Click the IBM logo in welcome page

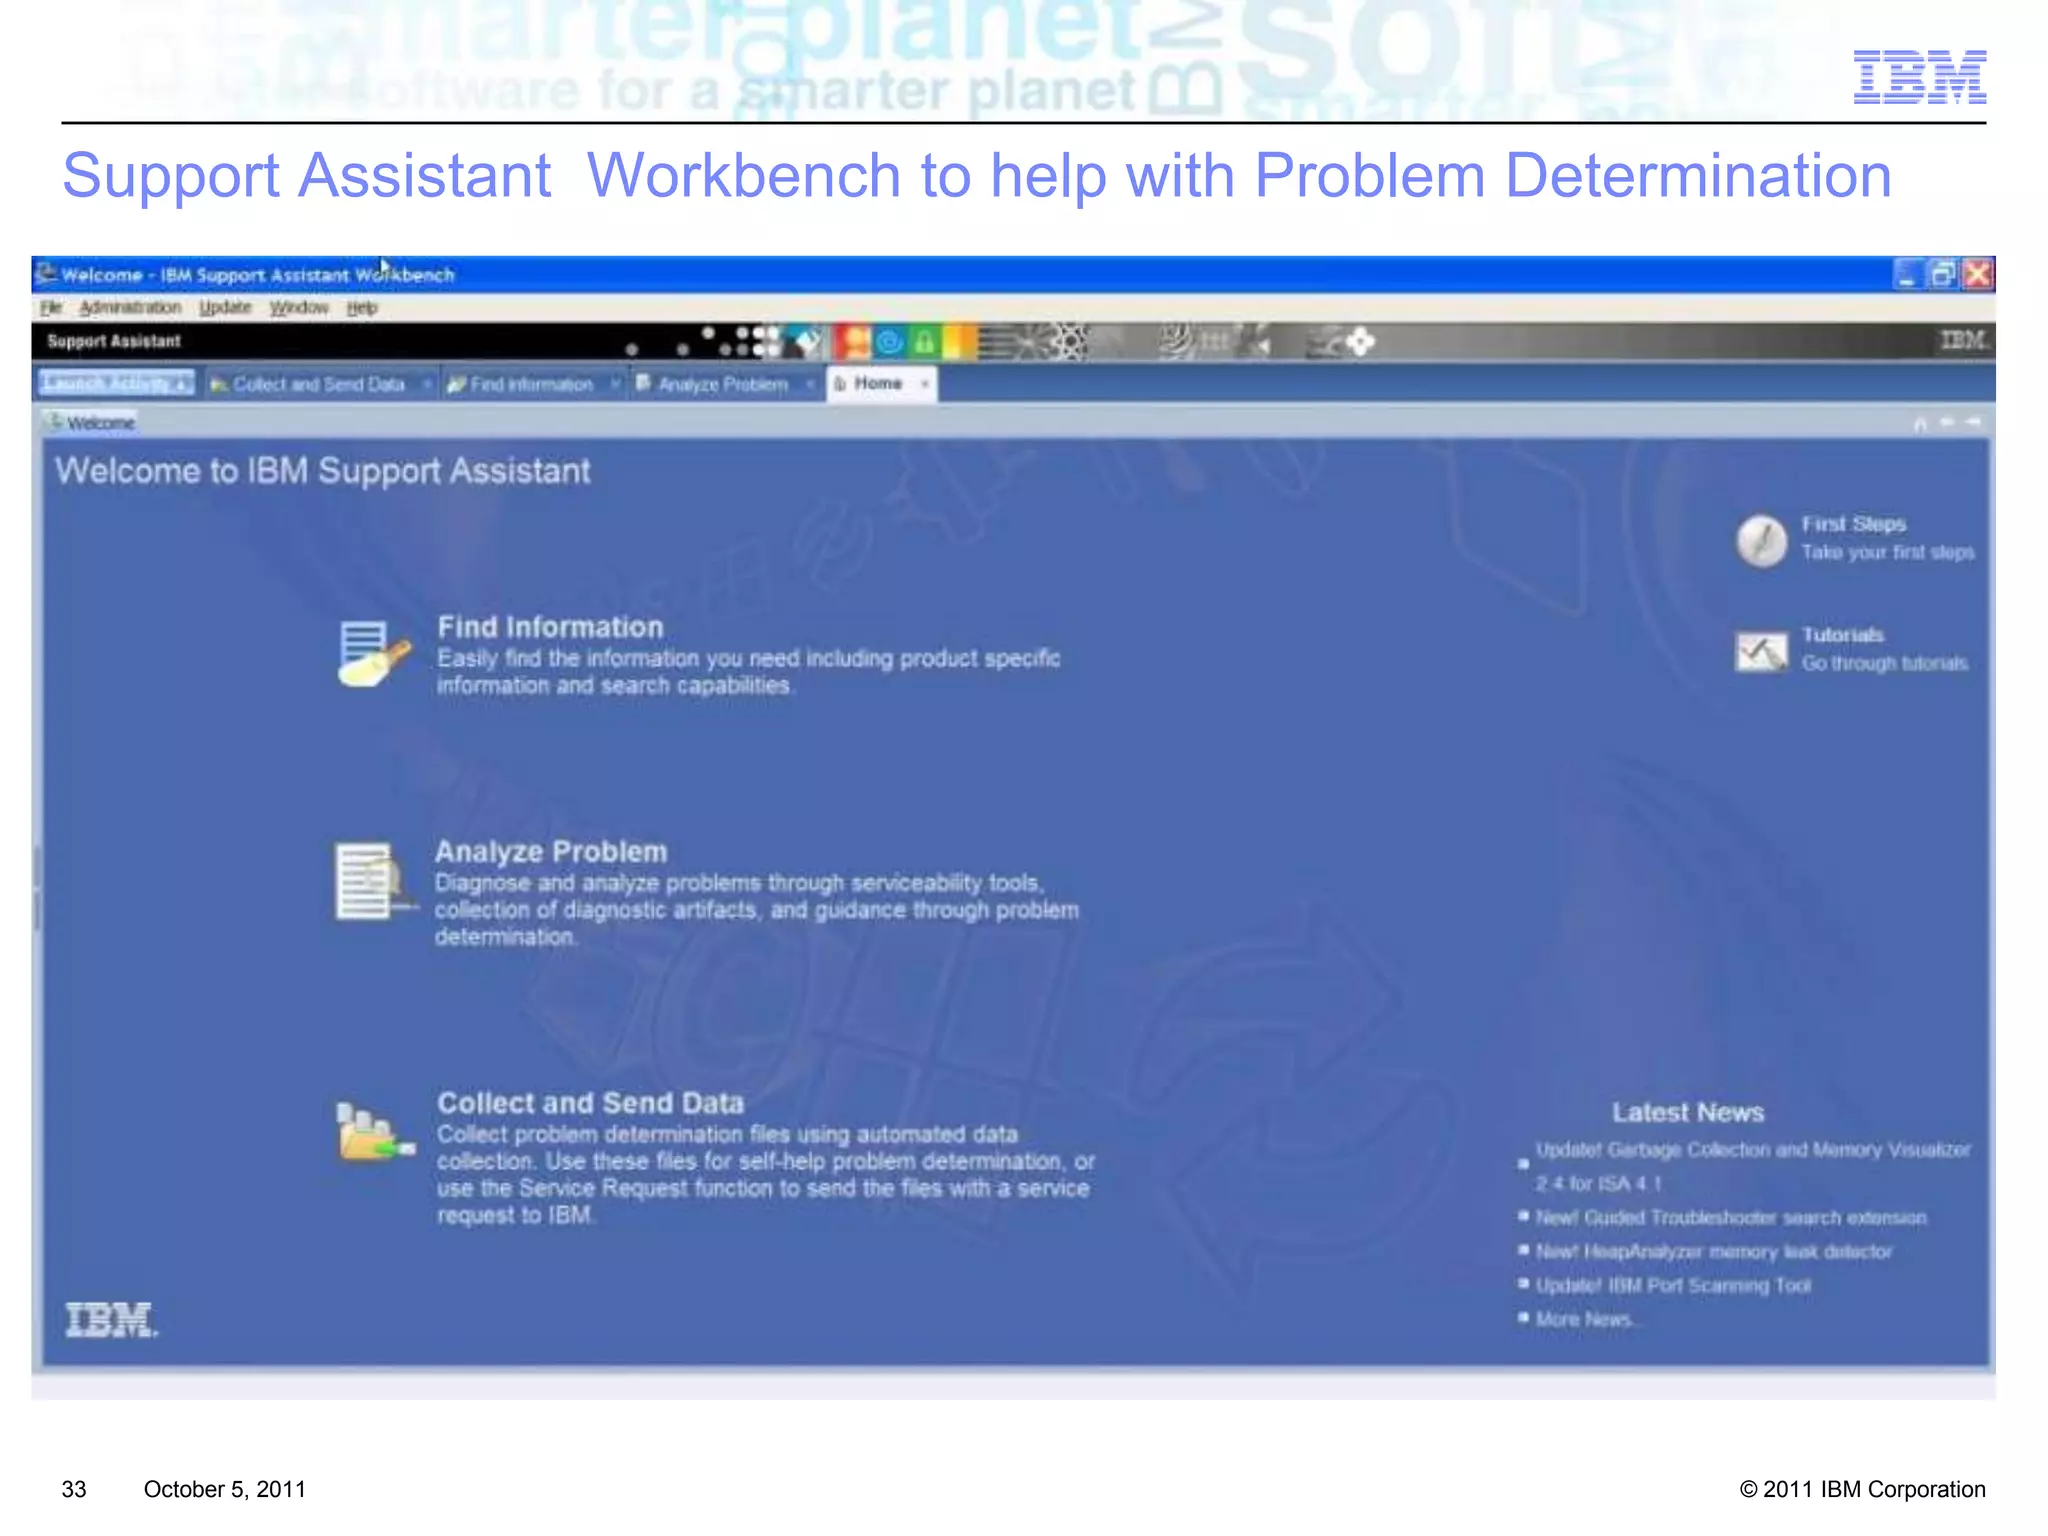(112, 1320)
